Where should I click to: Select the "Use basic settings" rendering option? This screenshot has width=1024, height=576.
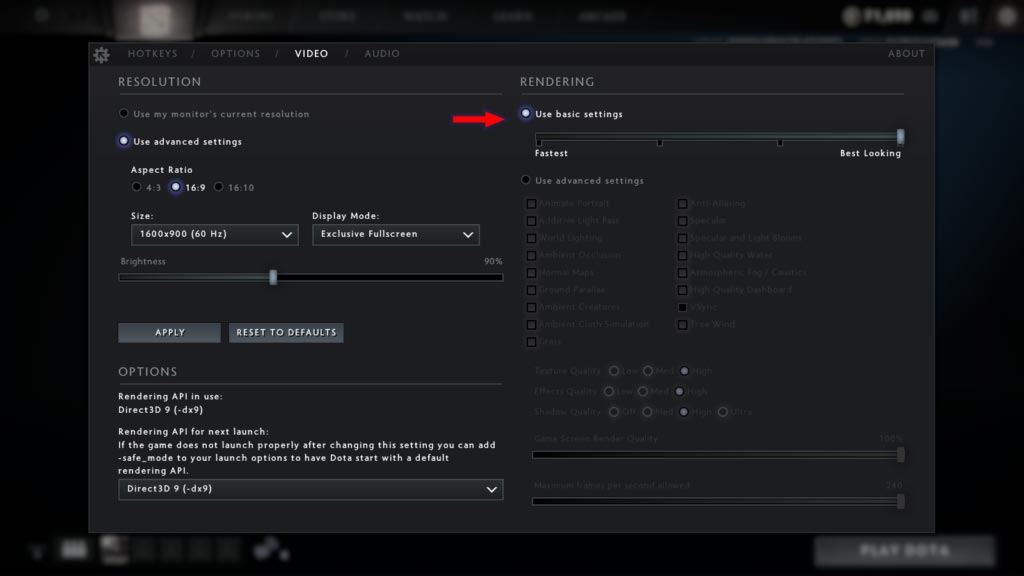526,114
